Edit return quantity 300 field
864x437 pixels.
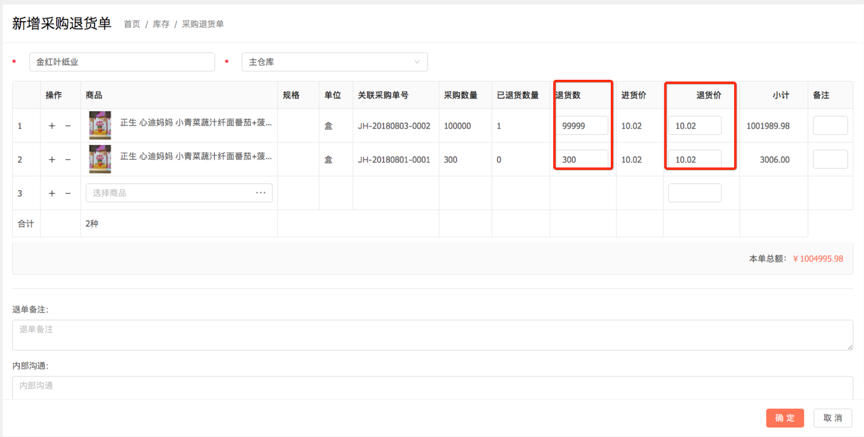click(x=582, y=159)
